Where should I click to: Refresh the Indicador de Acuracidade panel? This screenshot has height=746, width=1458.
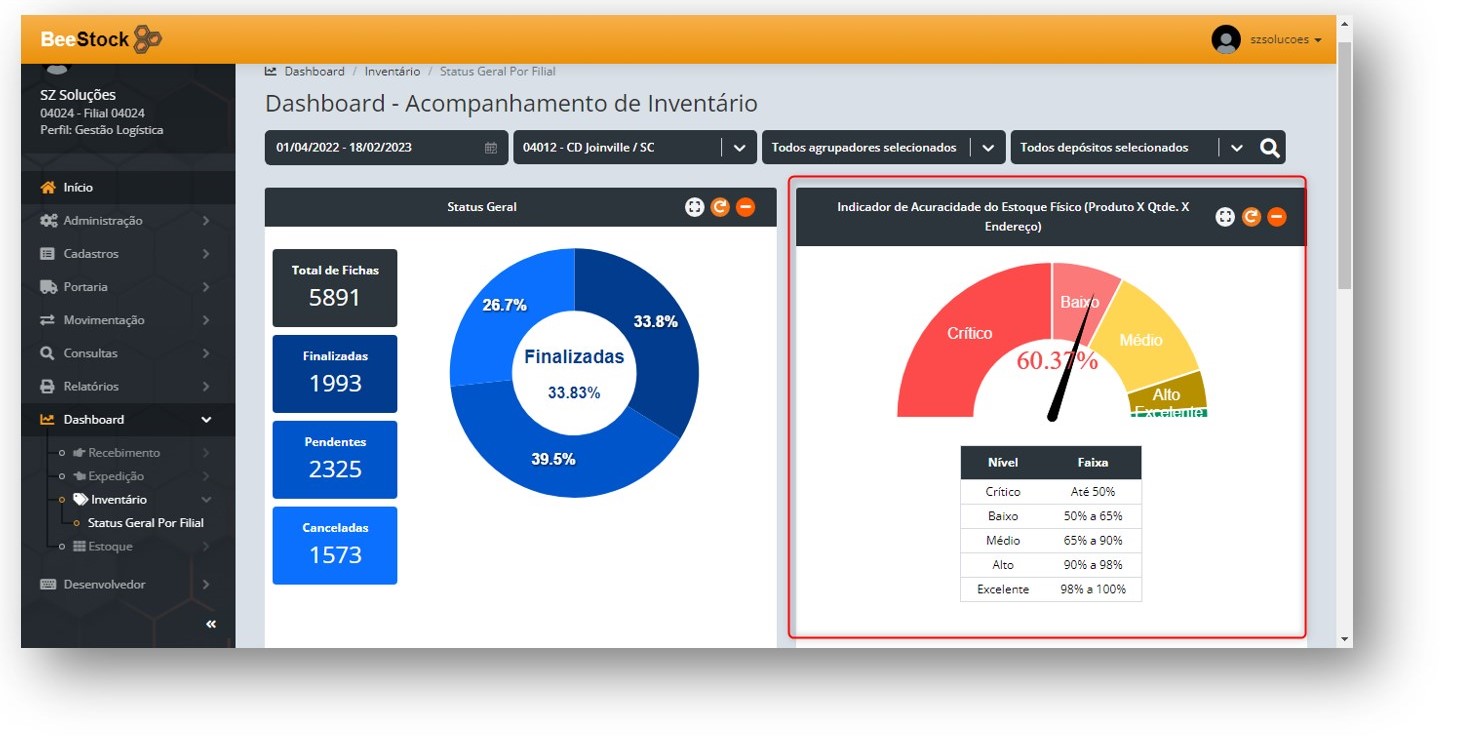(1251, 217)
